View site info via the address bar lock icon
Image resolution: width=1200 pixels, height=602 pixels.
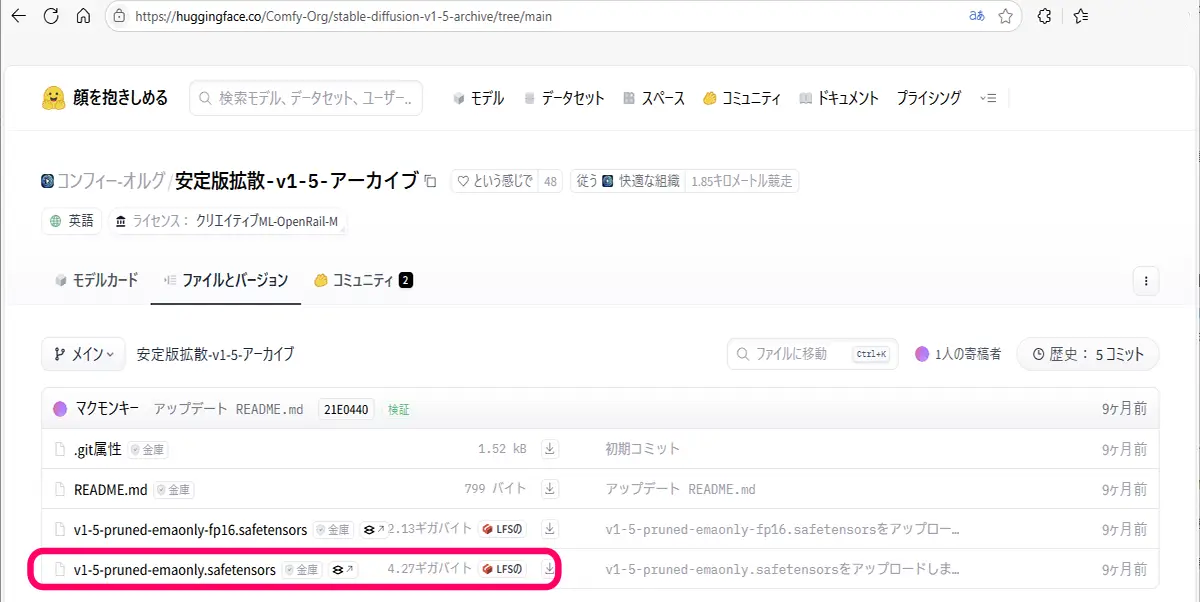[118, 16]
